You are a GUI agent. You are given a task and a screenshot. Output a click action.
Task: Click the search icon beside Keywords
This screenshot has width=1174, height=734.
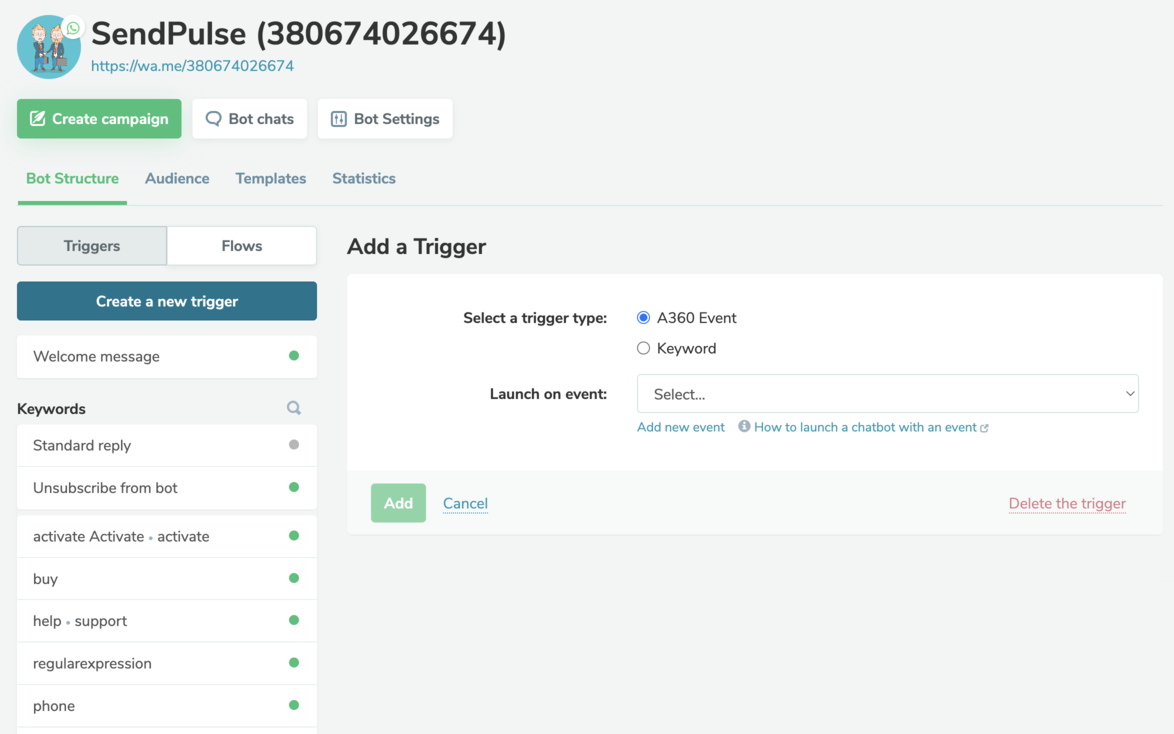point(294,408)
